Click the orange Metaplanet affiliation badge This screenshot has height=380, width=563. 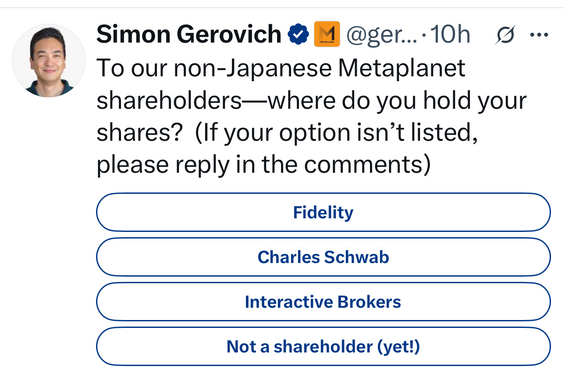click(x=327, y=34)
